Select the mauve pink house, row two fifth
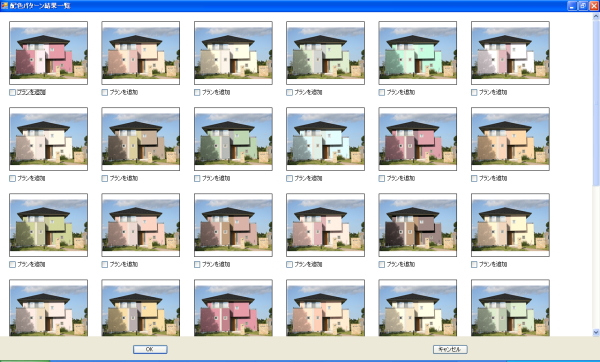The image size is (600, 362). pos(418,139)
